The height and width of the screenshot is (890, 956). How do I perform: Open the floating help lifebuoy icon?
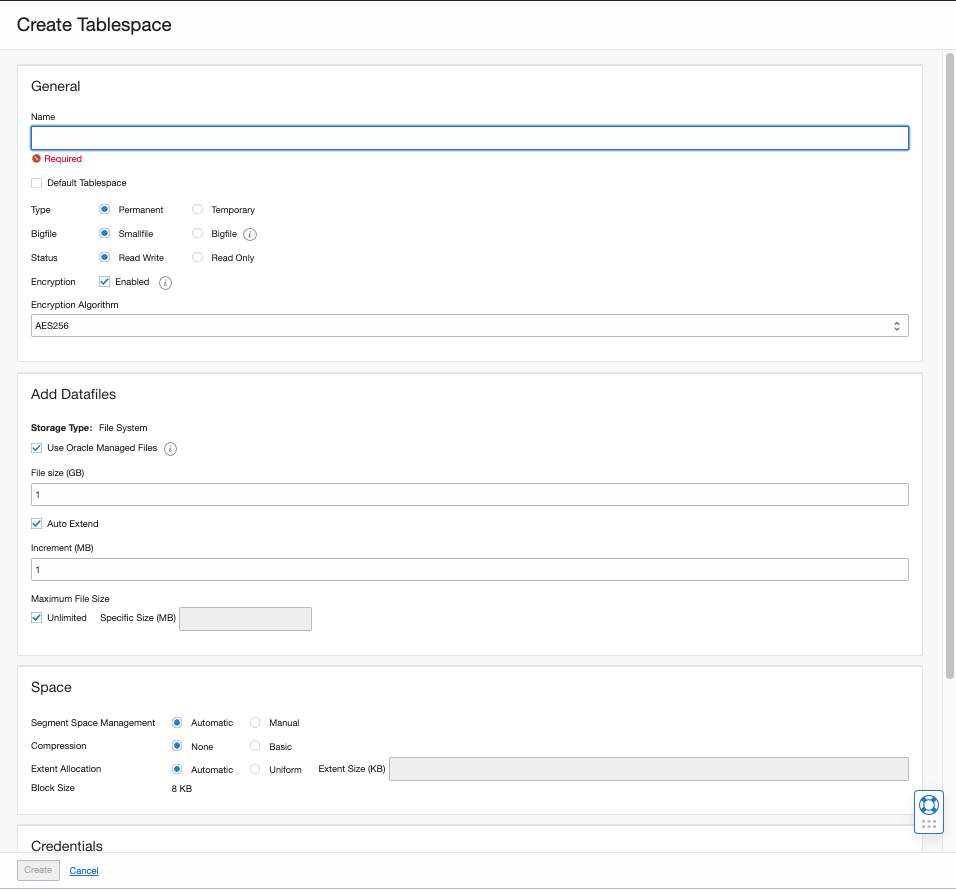pyautogui.click(x=928, y=805)
